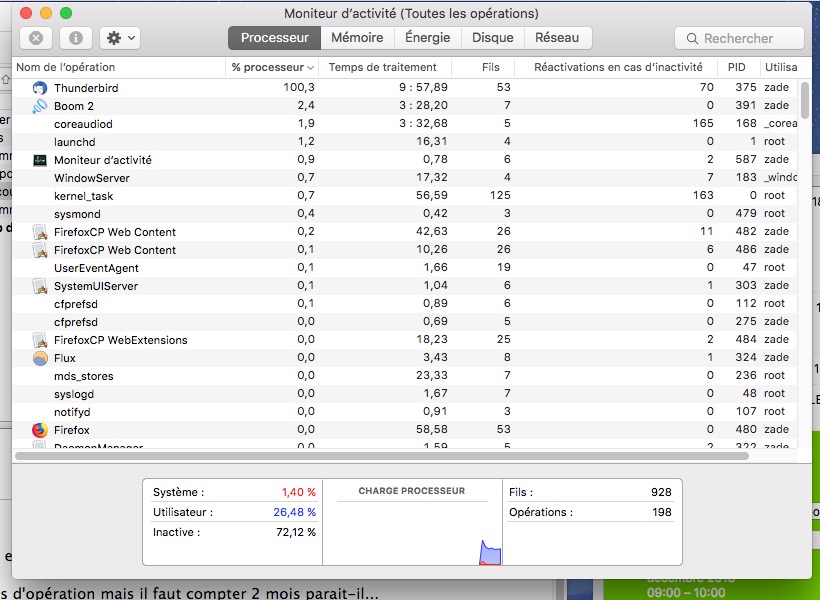The width and height of the screenshot is (820, 600).
Task: Click the quit process (X) toolbar button
Action: [x=36, y=38]
